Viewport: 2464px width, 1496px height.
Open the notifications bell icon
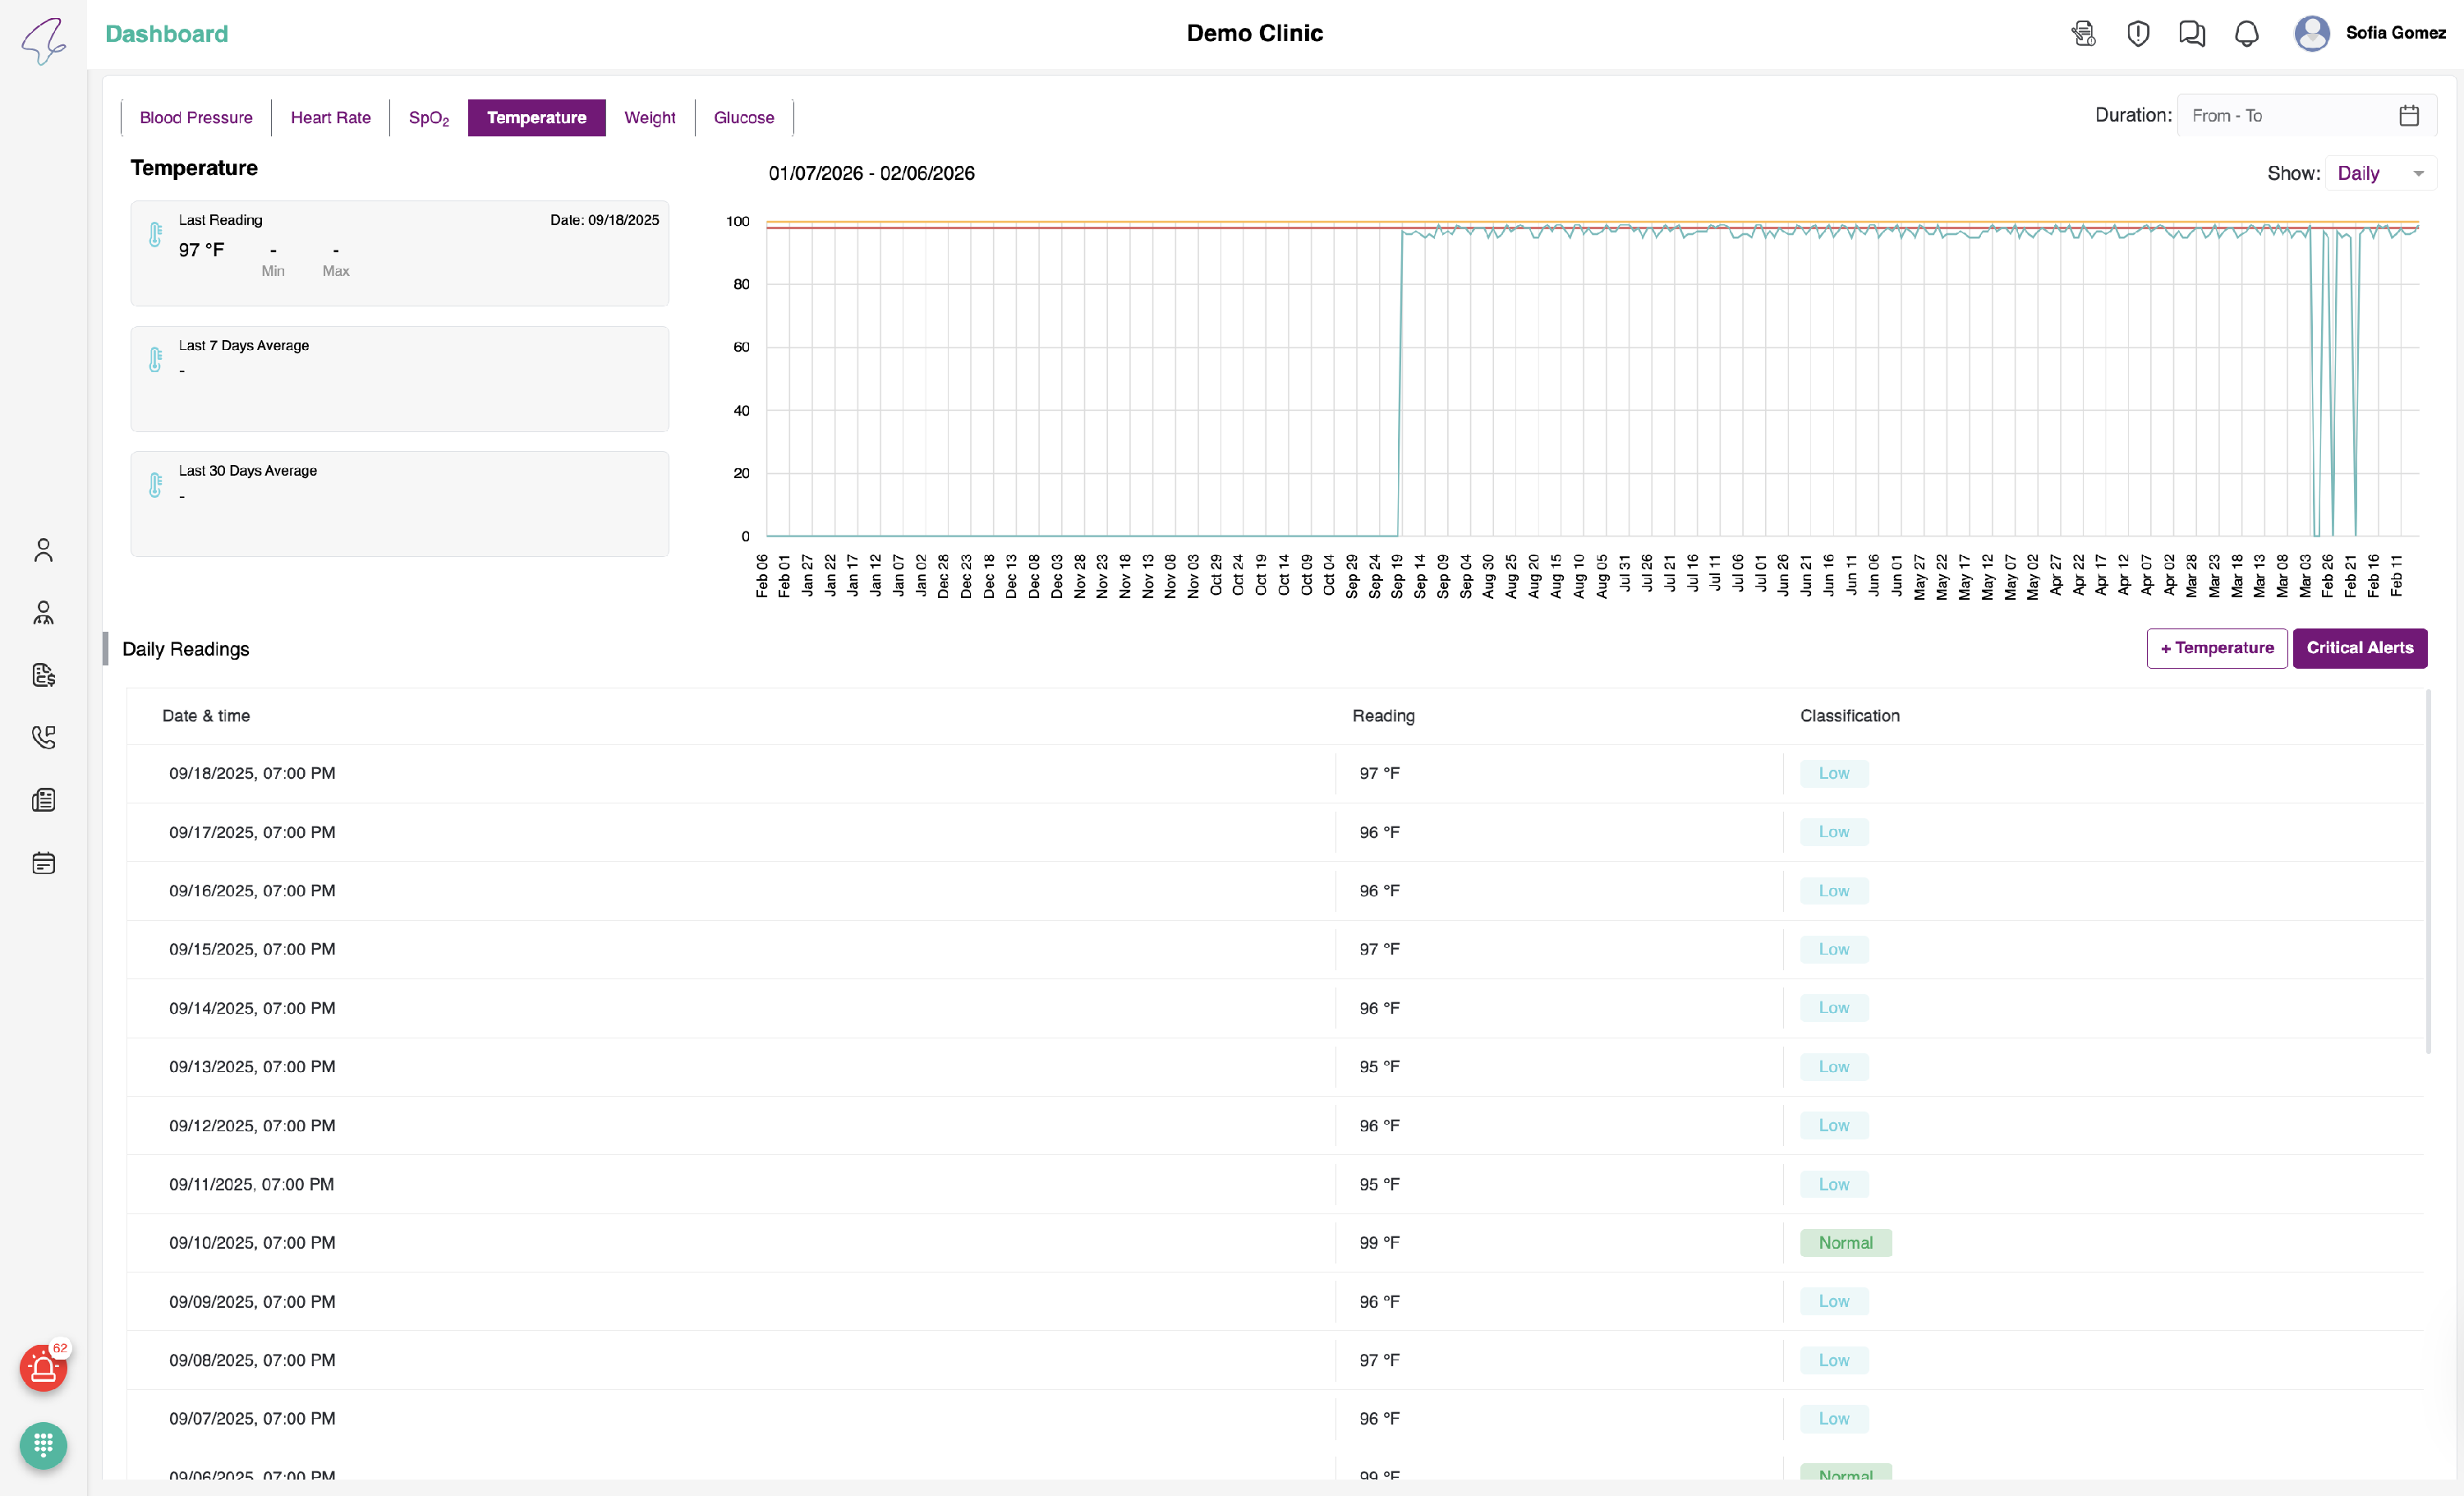coord(2246,34)
